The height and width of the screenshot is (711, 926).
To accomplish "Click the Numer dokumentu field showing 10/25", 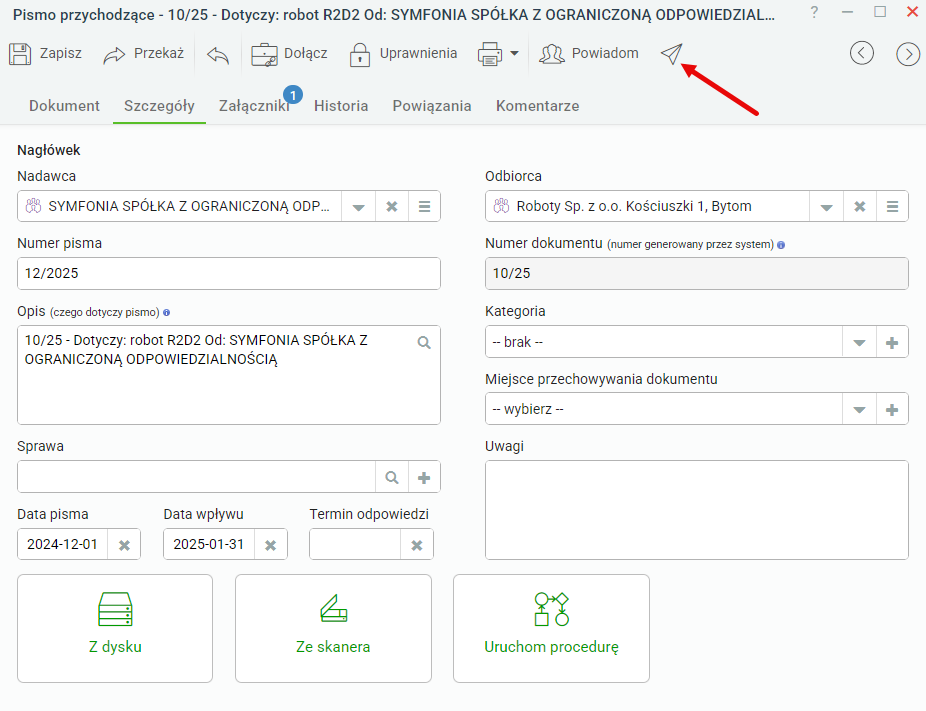I will 697,273.
